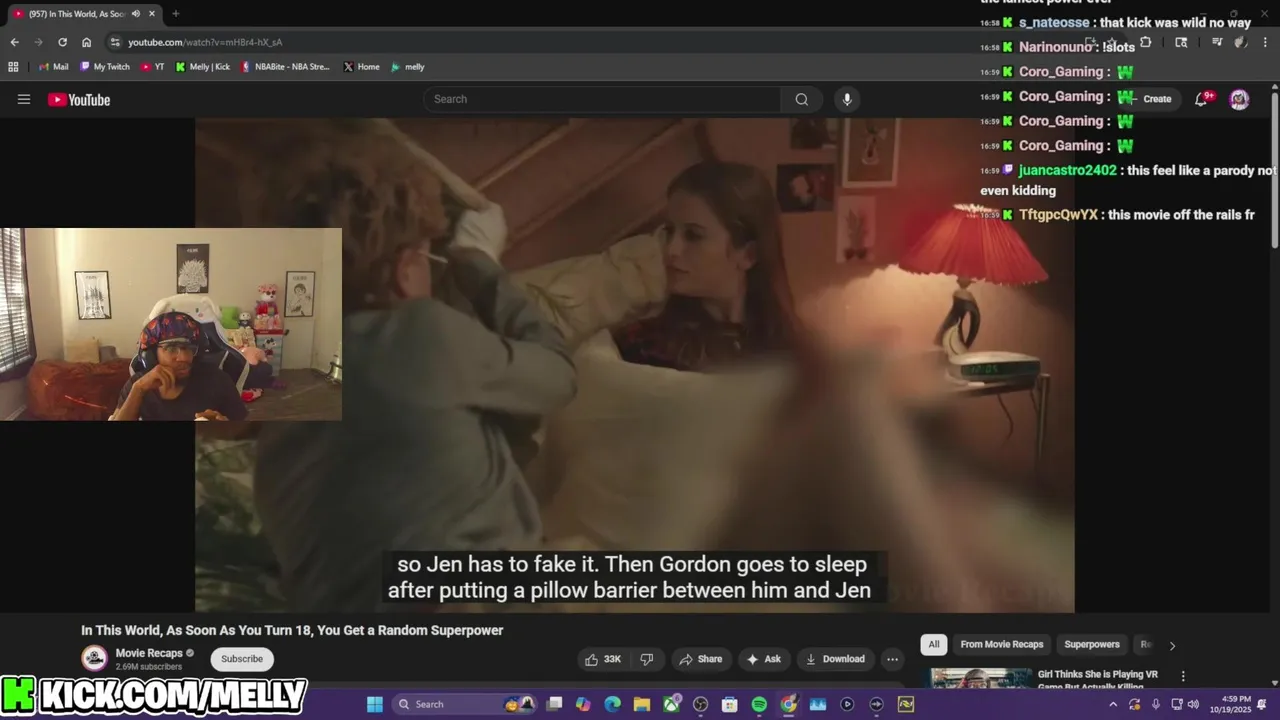This screenshot has height=720, width=1280.
Task: Open the YT bookmark
Action: point(153,67)
